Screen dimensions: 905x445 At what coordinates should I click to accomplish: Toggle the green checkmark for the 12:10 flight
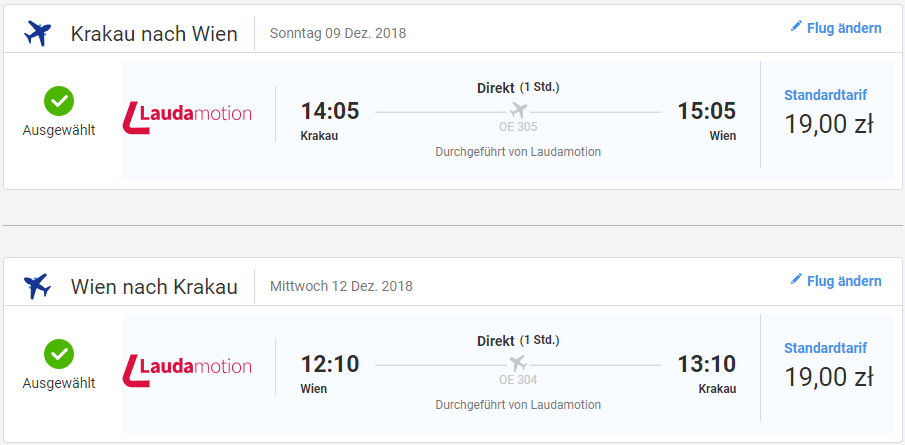pos(59,354)
